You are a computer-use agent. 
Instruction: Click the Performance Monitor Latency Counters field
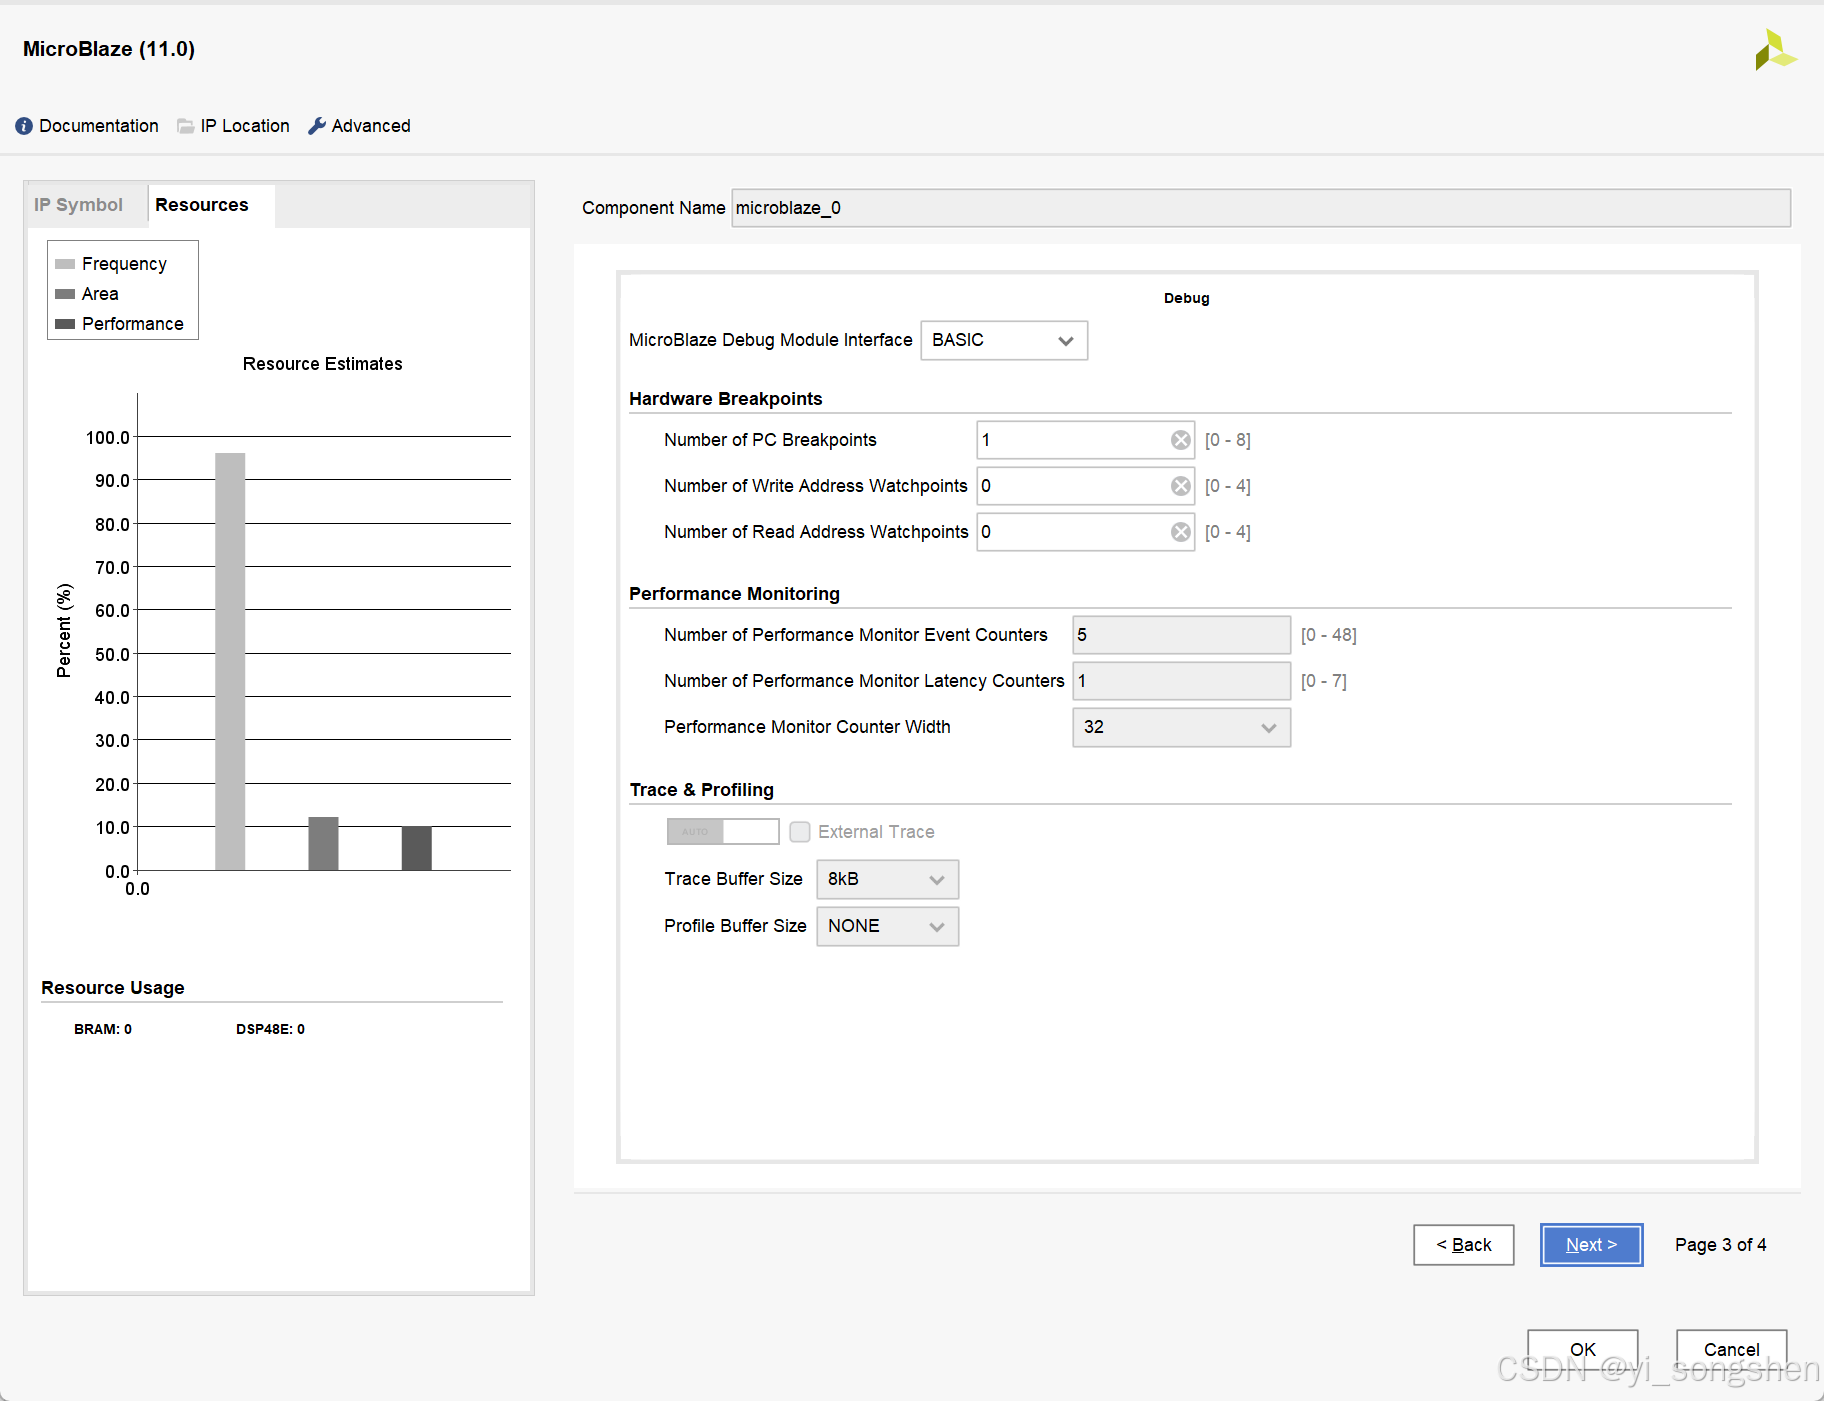1181,681
